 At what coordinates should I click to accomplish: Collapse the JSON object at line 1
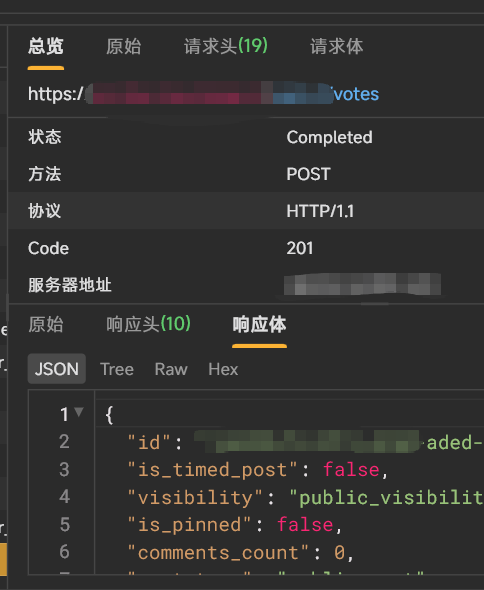tap(79, 412)
